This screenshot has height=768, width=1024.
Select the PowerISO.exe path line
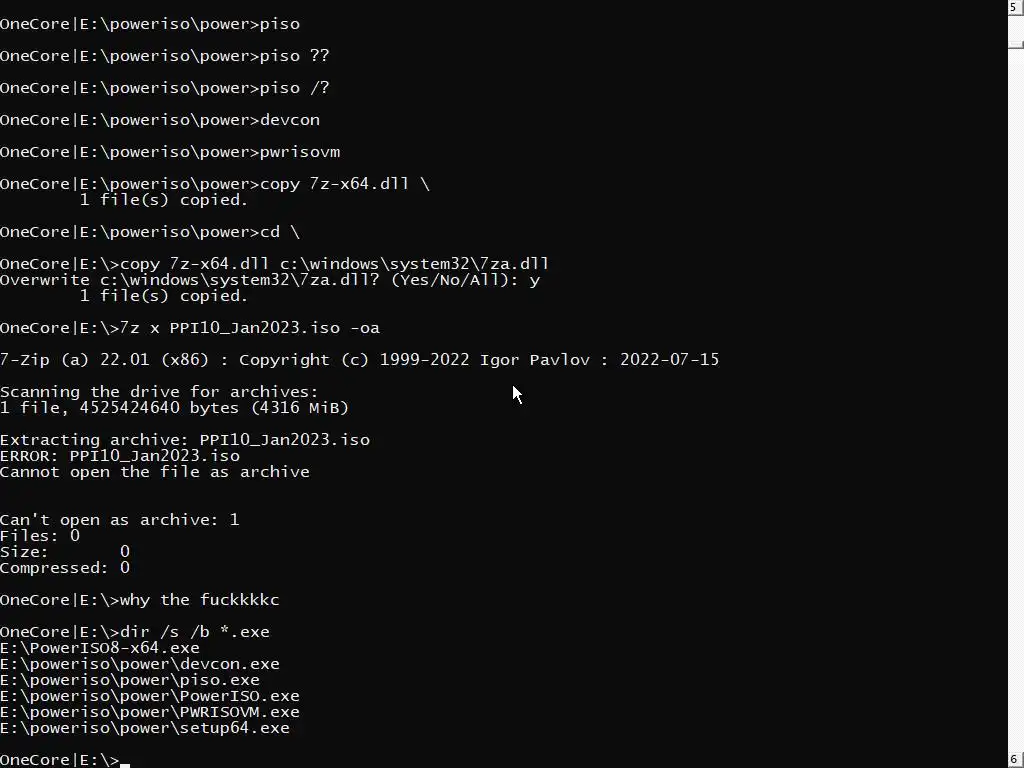pos(150,696)
